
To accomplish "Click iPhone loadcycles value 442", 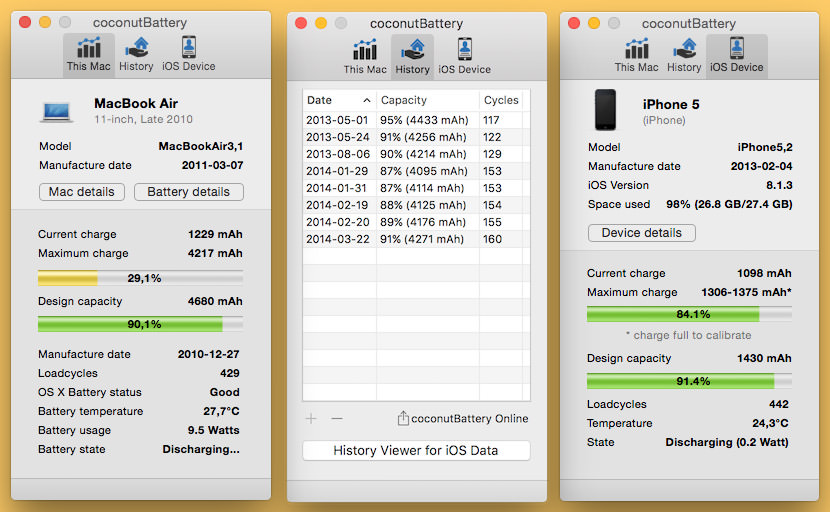I will tap(779, 405).
